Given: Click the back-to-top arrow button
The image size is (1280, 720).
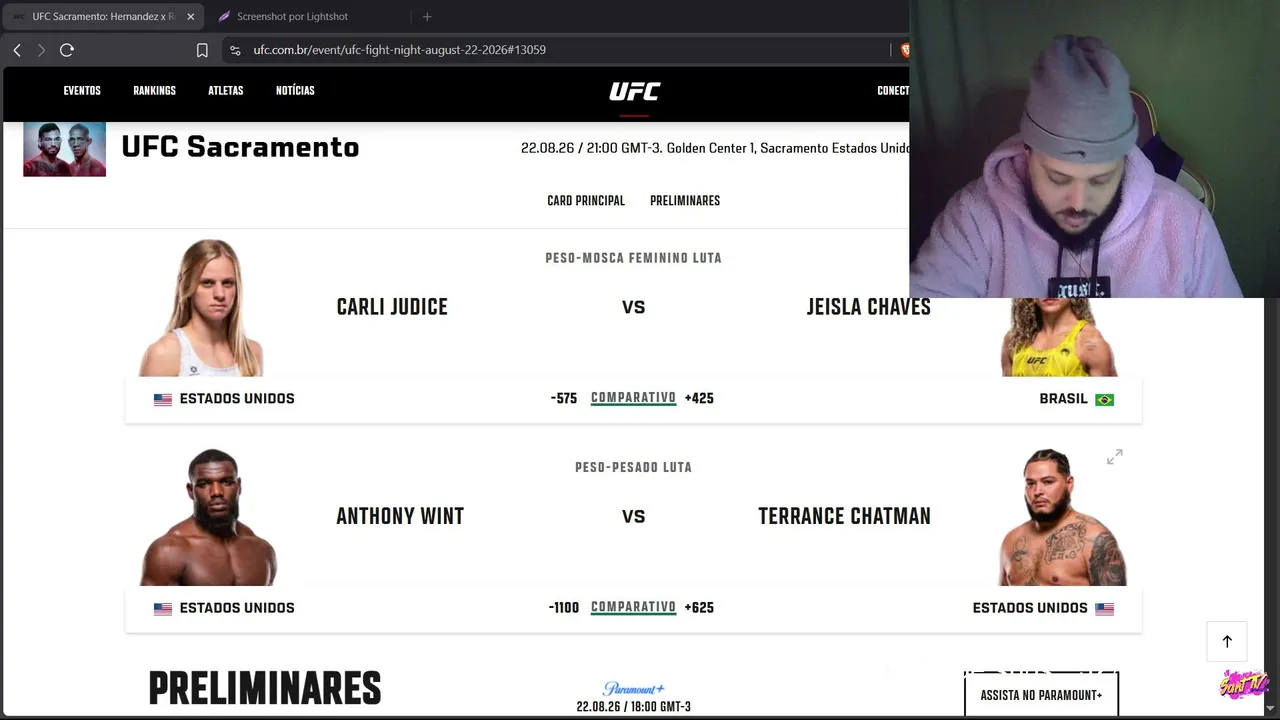Looking at the screenshot, I should point(1227,641).
